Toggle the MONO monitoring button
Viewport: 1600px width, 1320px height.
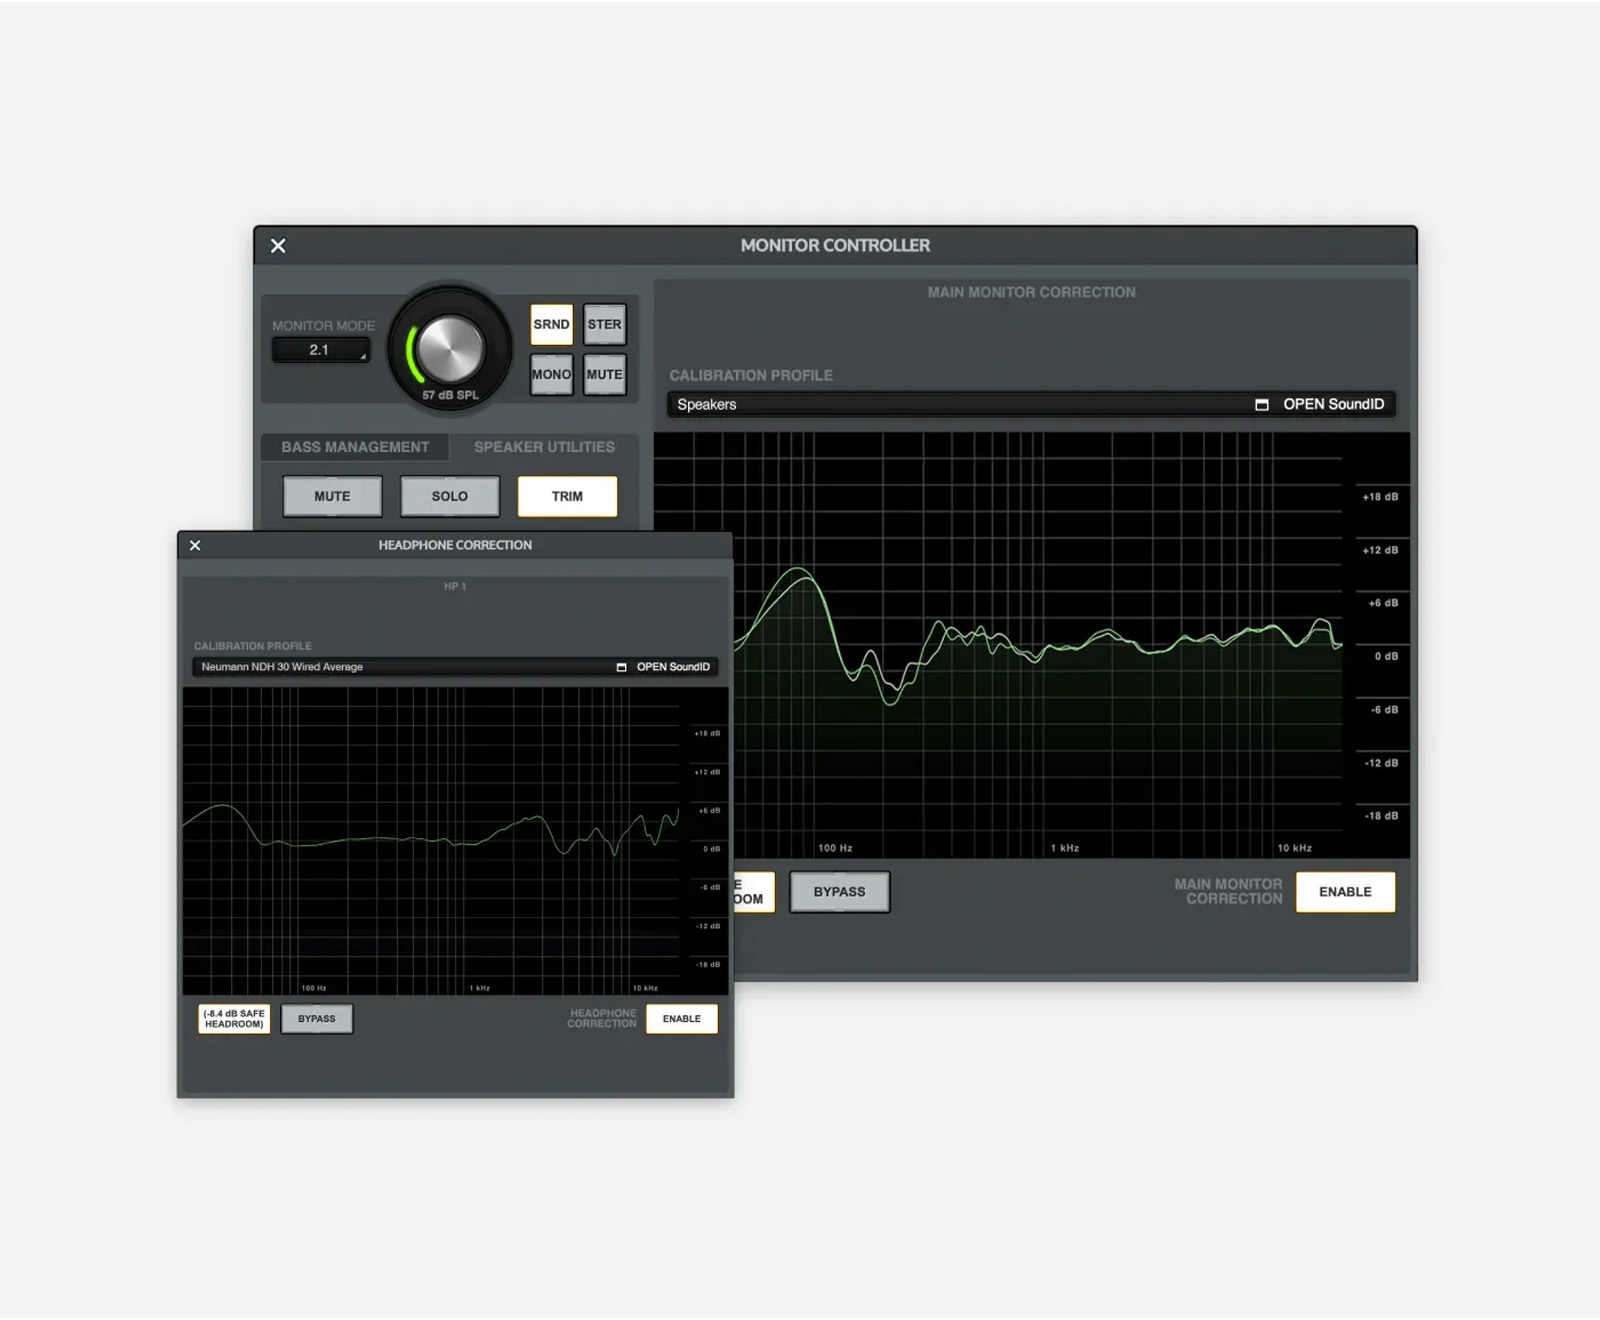click(551, 375)
